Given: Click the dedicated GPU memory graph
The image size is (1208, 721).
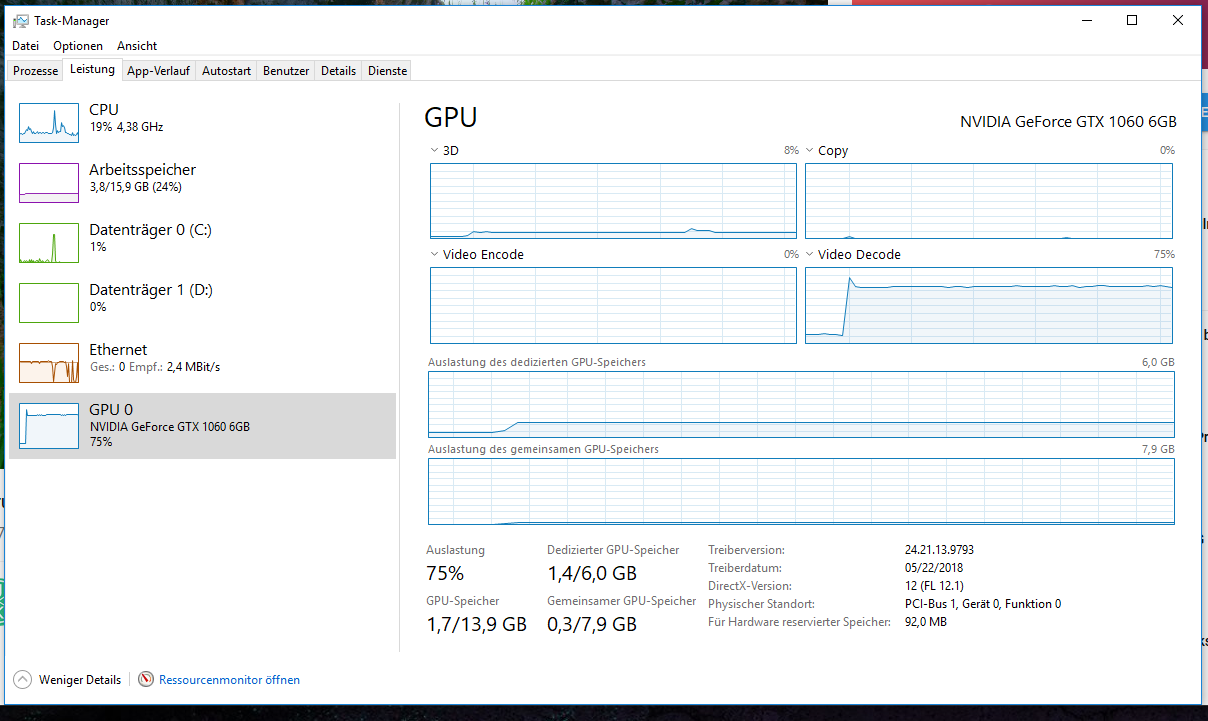Looking at the screenshot, I should (801, 404).
